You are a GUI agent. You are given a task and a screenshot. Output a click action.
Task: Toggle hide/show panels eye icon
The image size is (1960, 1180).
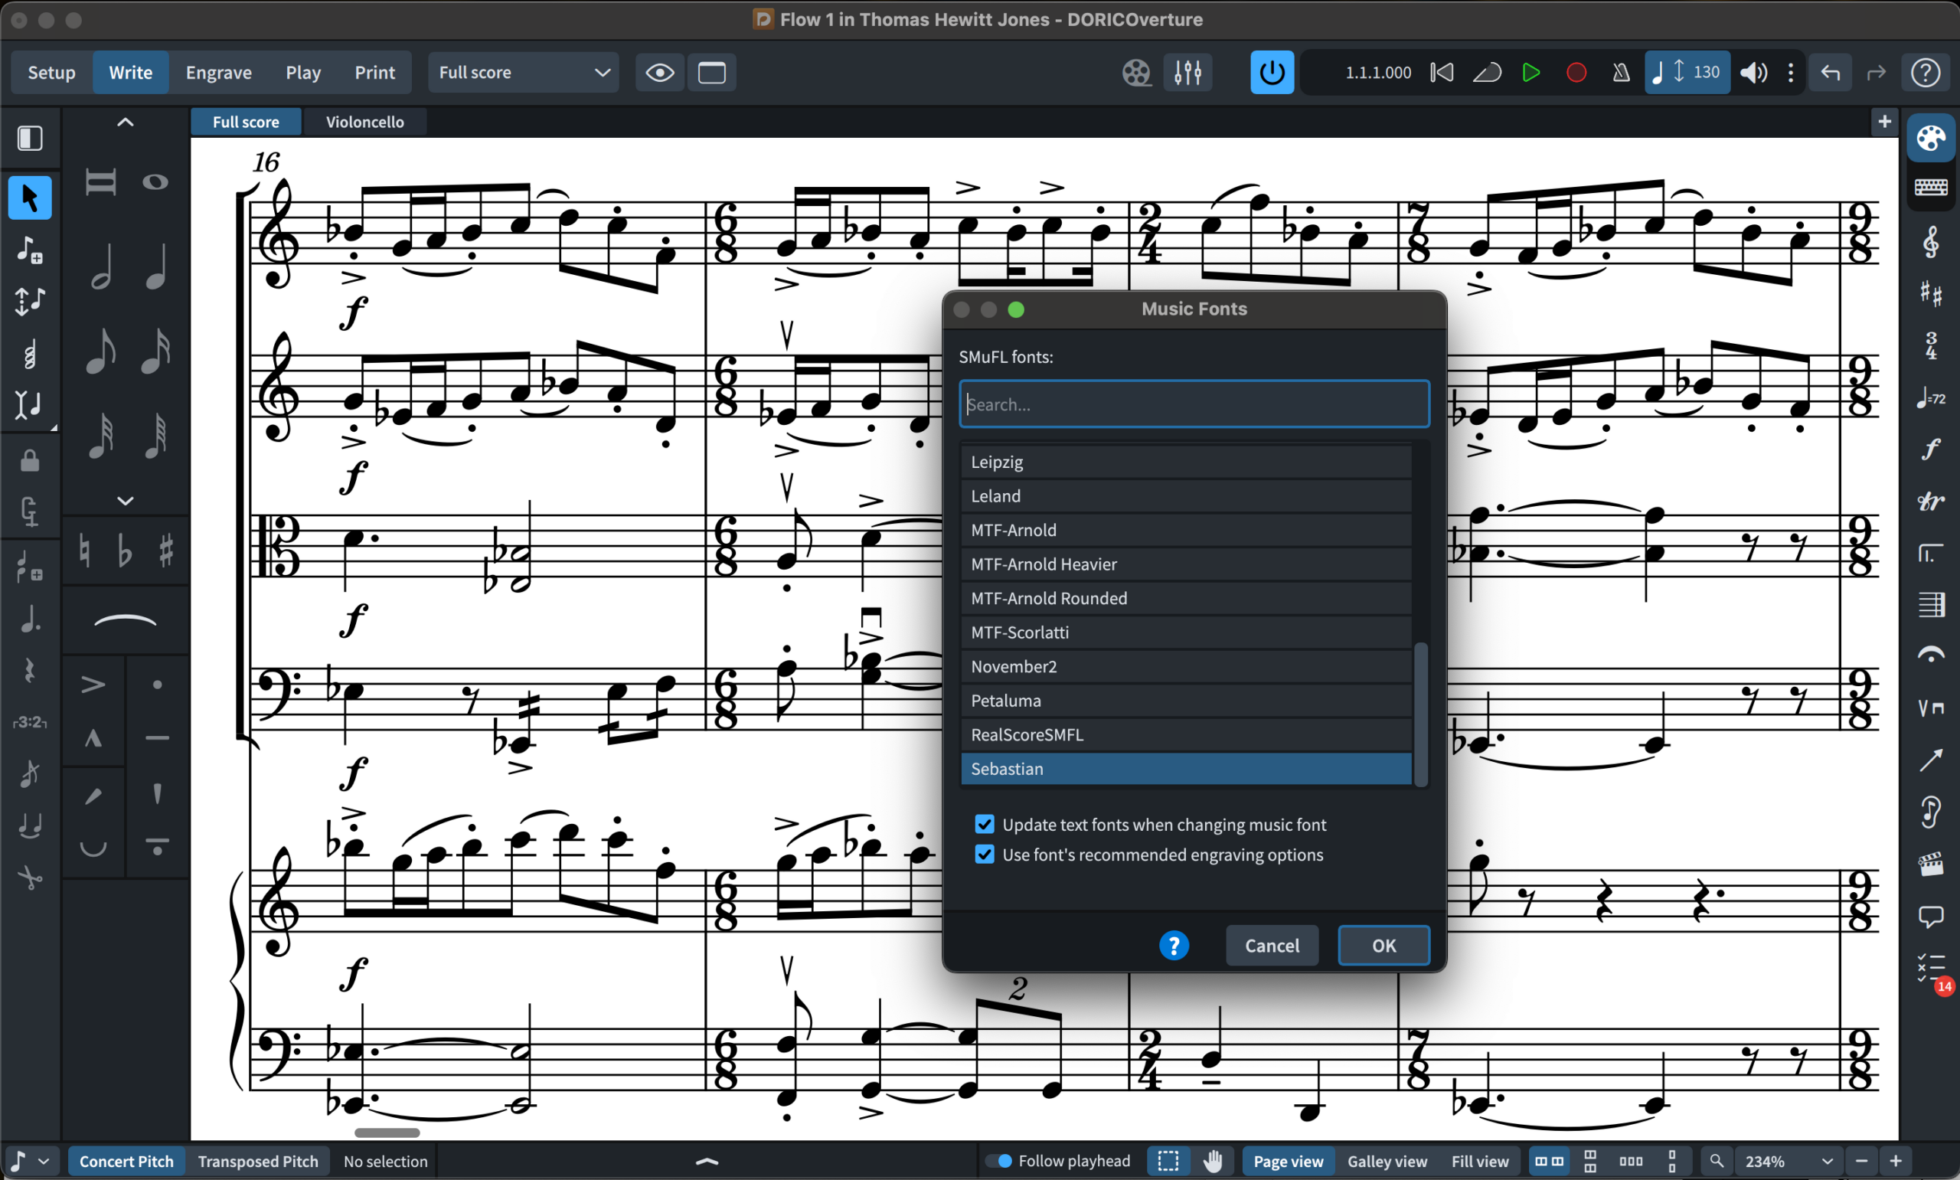660,72
